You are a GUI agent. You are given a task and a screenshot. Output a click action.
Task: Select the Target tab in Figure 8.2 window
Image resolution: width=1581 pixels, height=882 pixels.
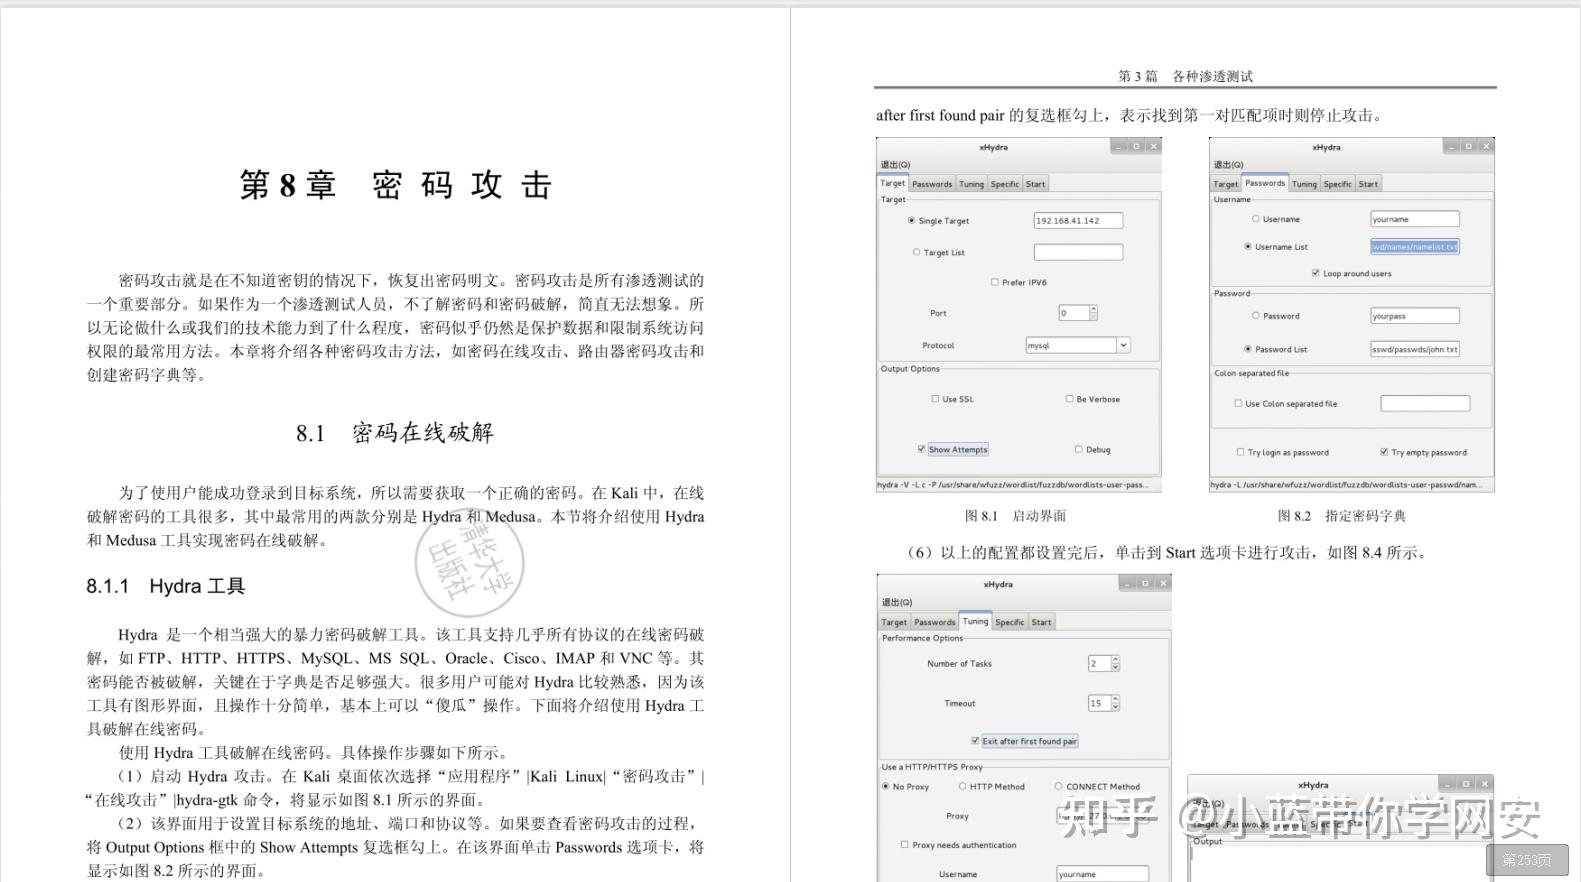click(1225, 184)
